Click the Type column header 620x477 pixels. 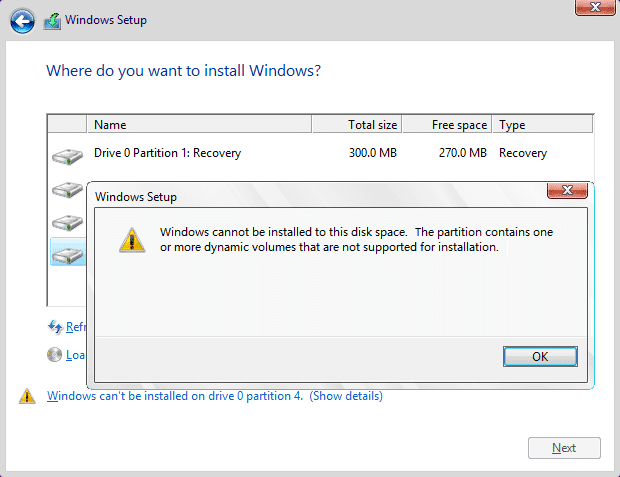(543, 125)
